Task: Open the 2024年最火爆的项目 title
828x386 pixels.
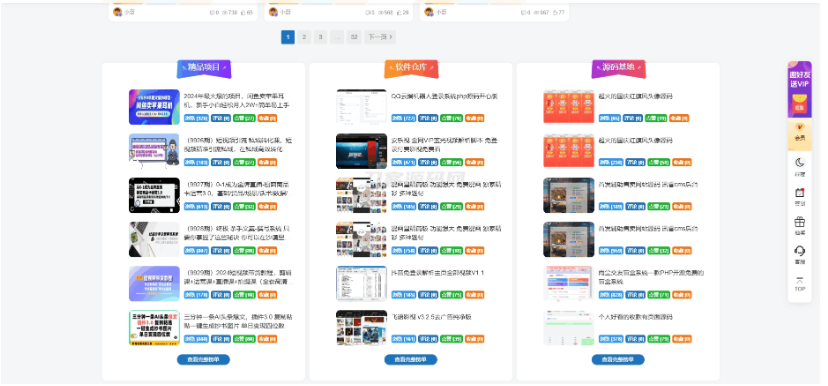Action: point(237,100)
